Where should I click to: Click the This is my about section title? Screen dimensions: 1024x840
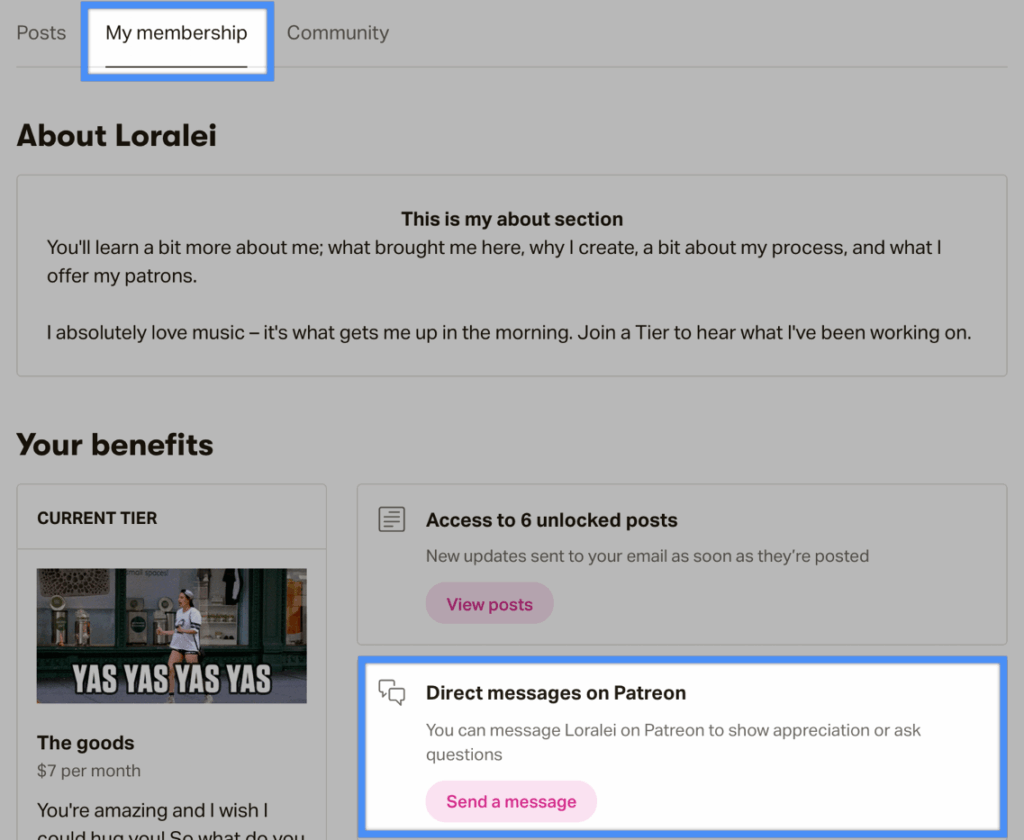pos(512,219)
